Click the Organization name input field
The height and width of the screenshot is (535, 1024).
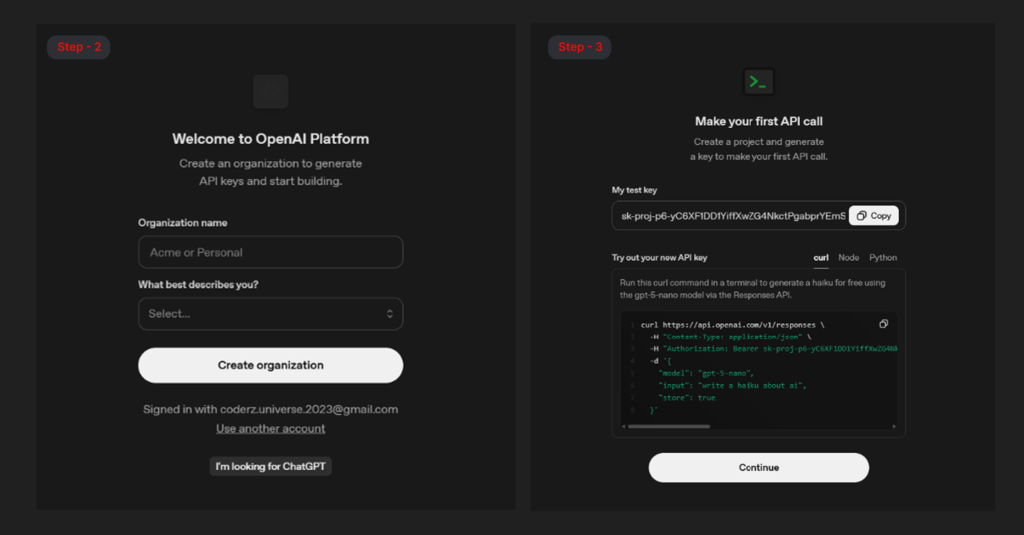click(270, 252)
